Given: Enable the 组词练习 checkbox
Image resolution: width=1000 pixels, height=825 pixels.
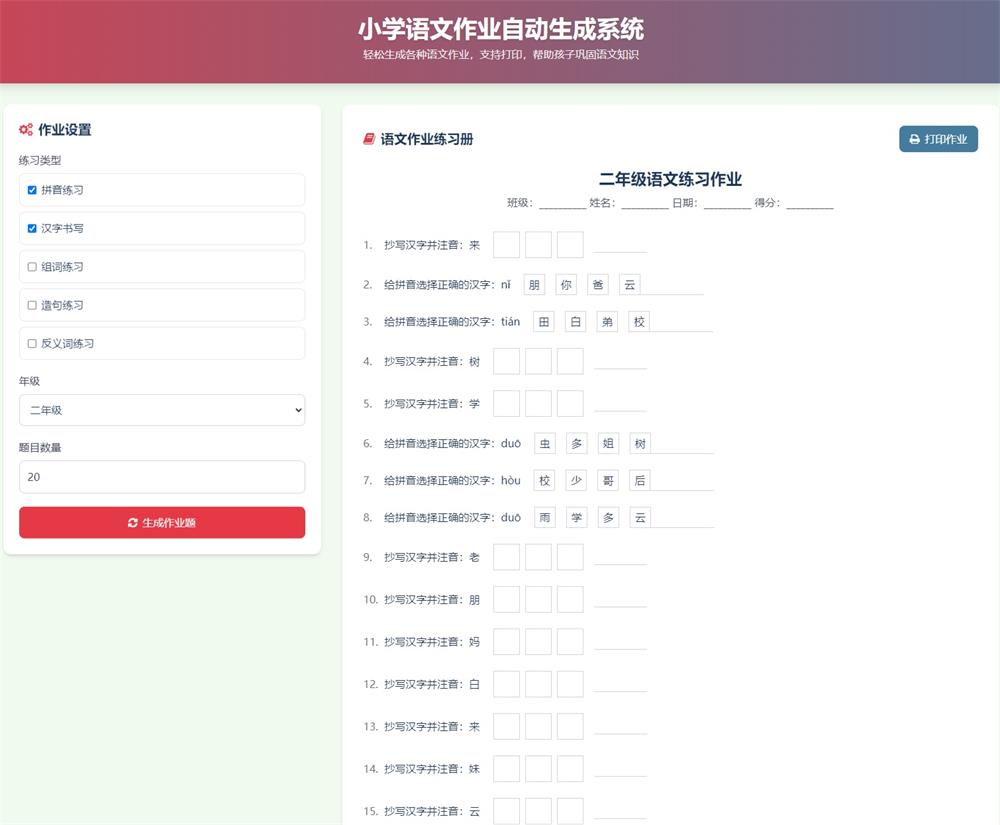Looking at the screenshot, I should [32, 266].
